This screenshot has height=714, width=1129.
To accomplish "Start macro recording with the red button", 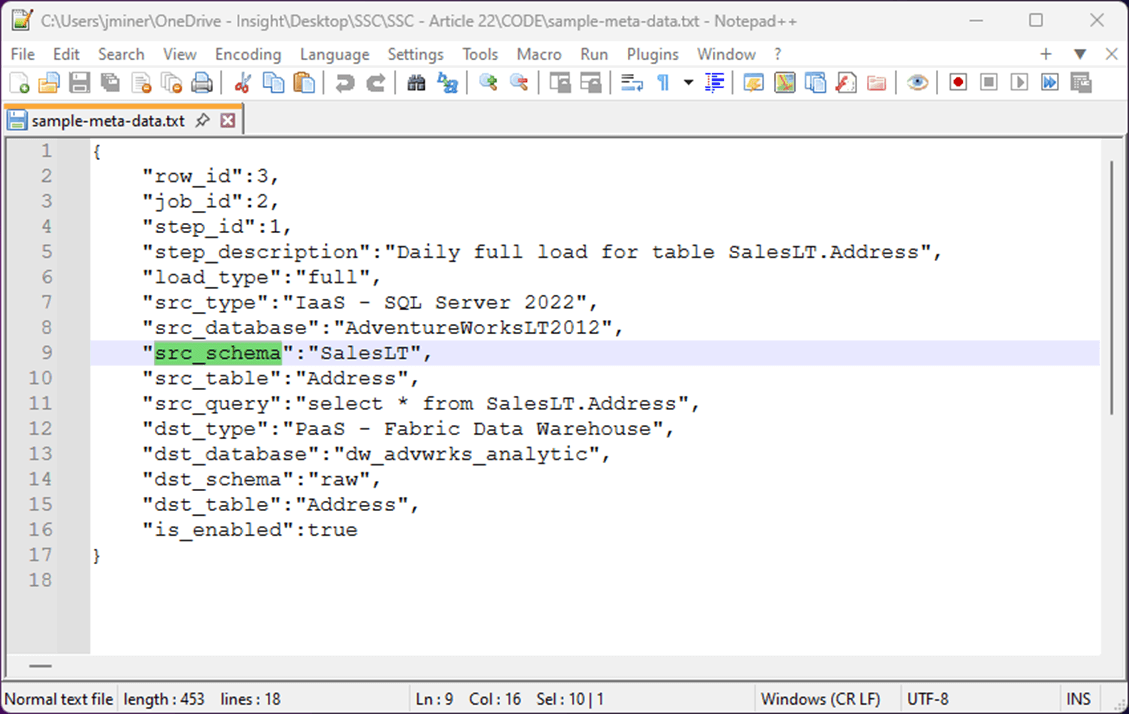I will point(958,83).
